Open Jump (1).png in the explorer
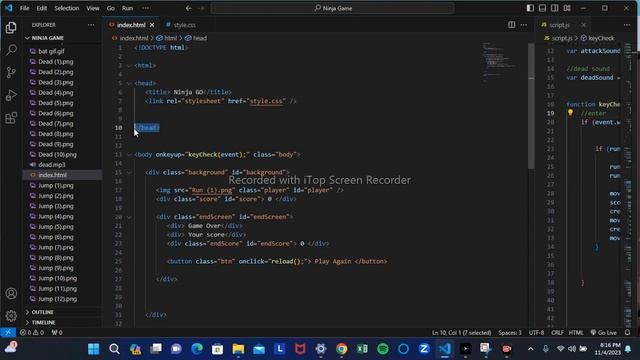640x360 pixels. click(x=56, y=186)
